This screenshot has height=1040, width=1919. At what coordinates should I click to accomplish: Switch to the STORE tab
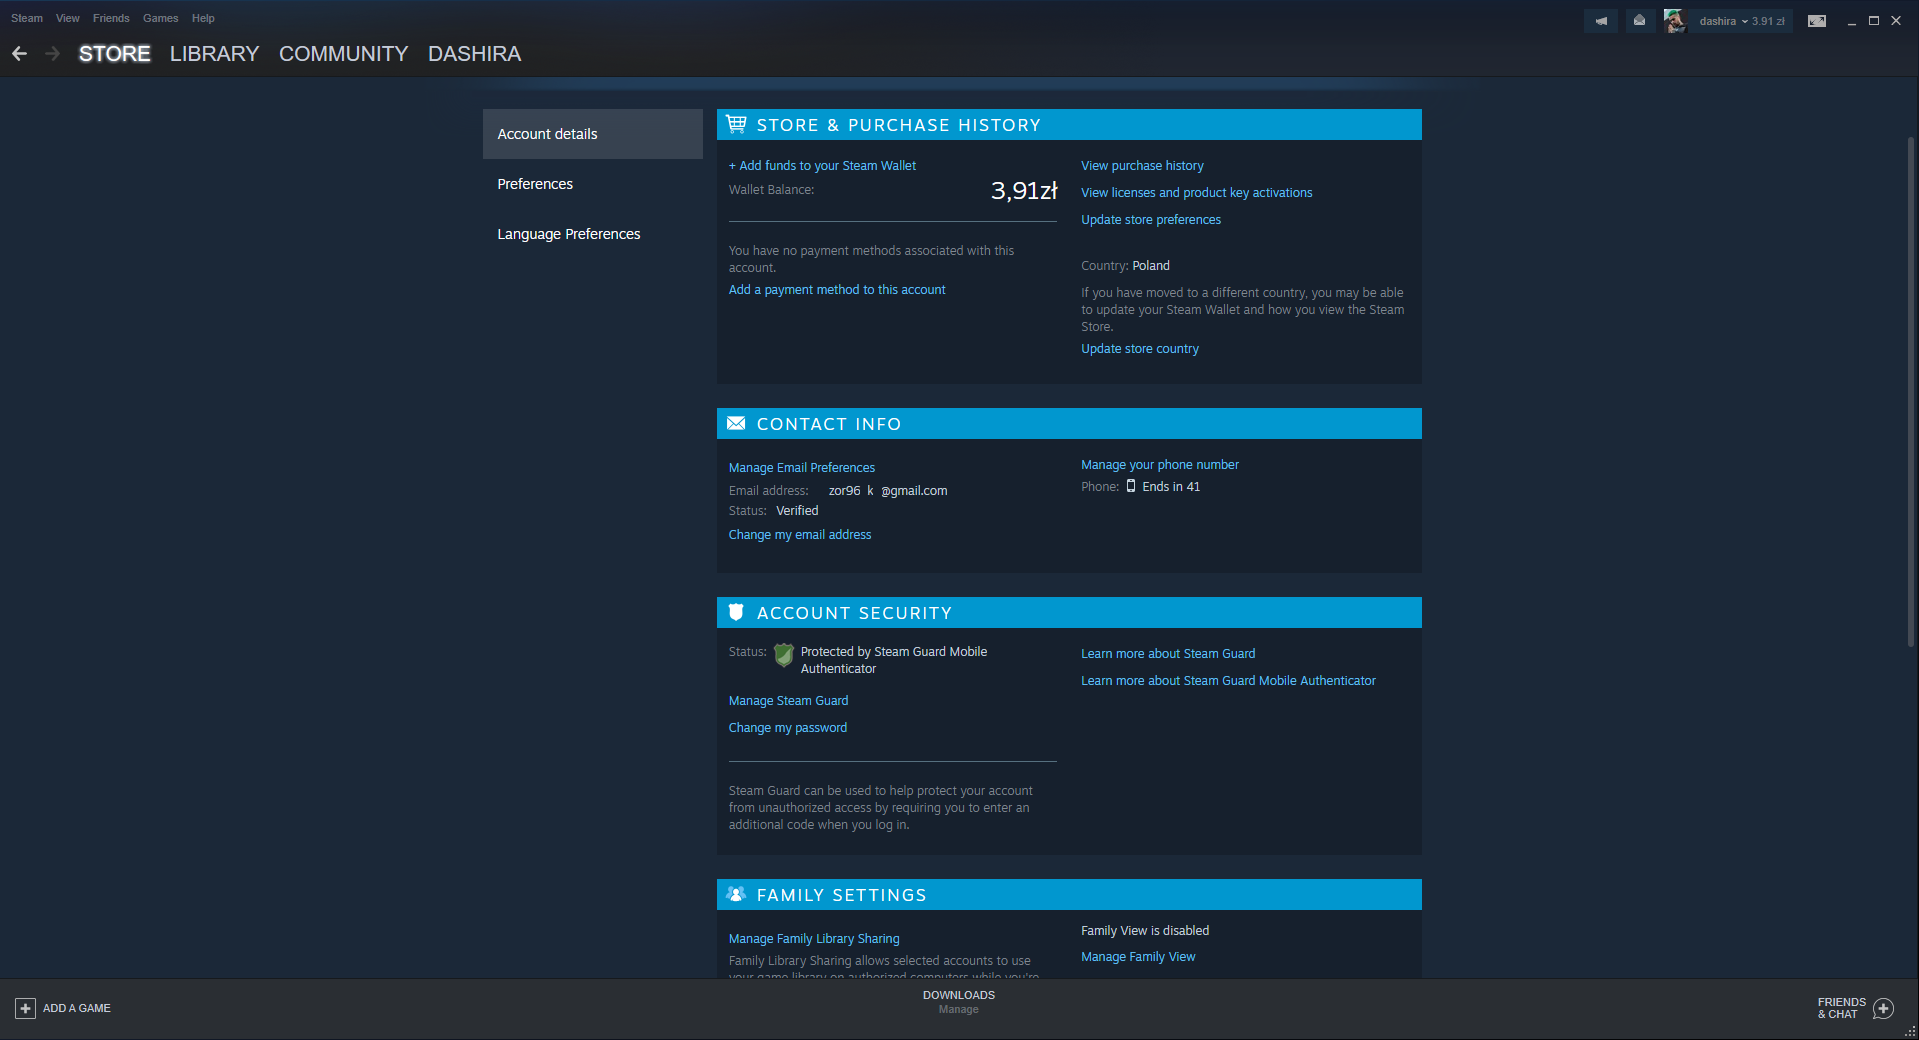click(115, 54)
